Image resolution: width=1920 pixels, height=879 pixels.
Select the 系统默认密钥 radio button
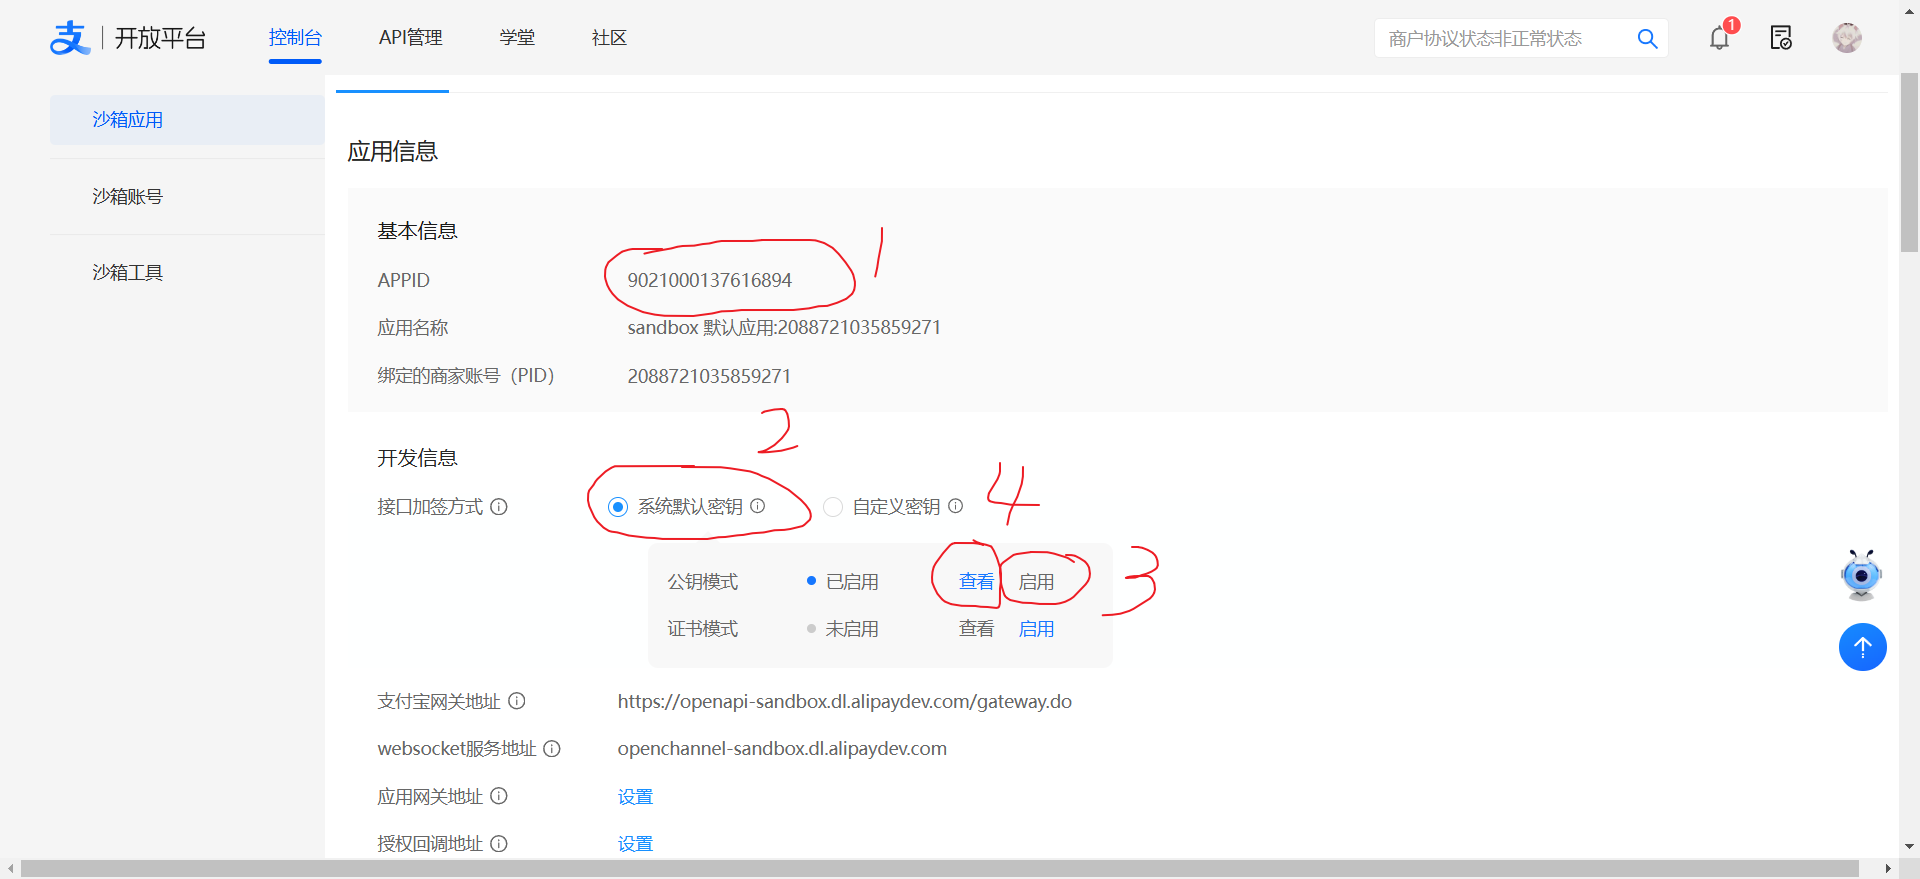tap(618, 507)
